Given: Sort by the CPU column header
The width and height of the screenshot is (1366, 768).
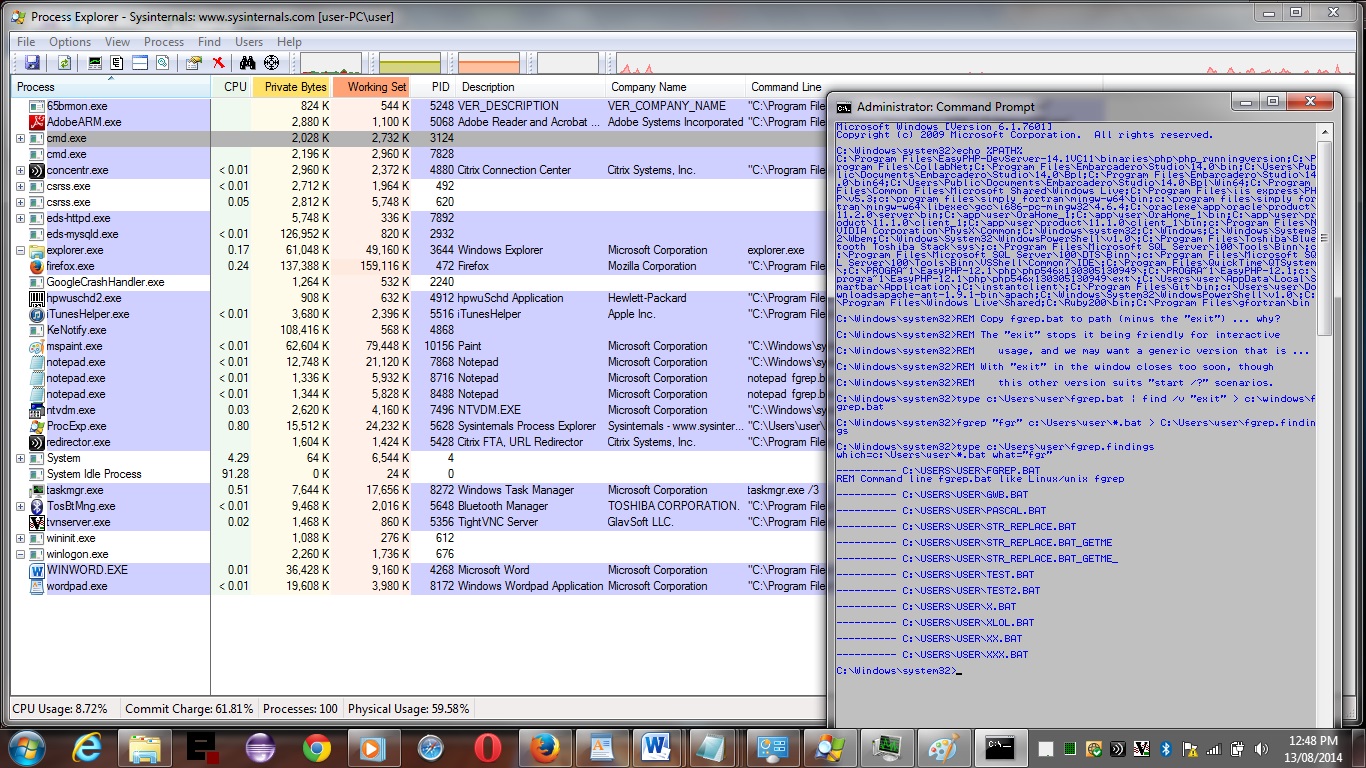Looking at the screenshot, I should (x=232, y=87).
